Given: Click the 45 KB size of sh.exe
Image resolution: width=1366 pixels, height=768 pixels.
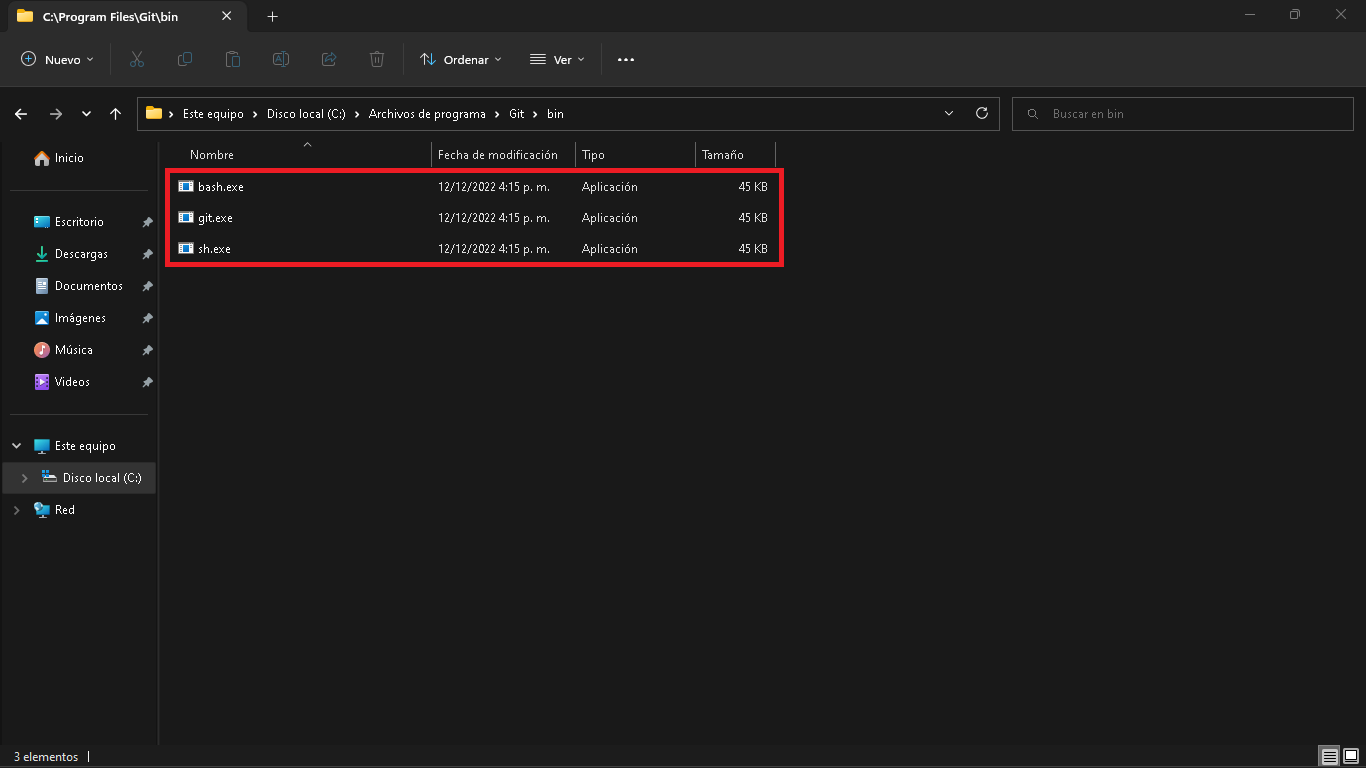Looking at the screenshot, I should [753, 249].
